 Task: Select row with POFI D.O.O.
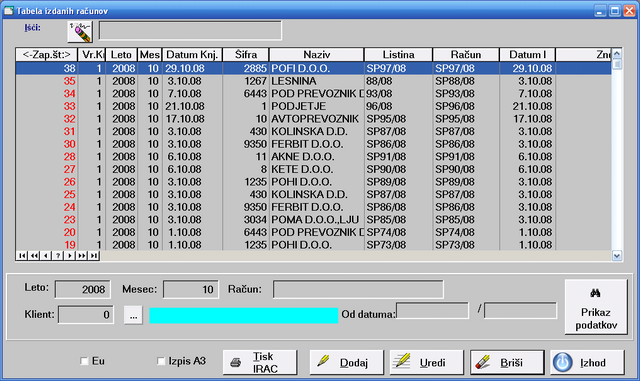tap(313, 68)
